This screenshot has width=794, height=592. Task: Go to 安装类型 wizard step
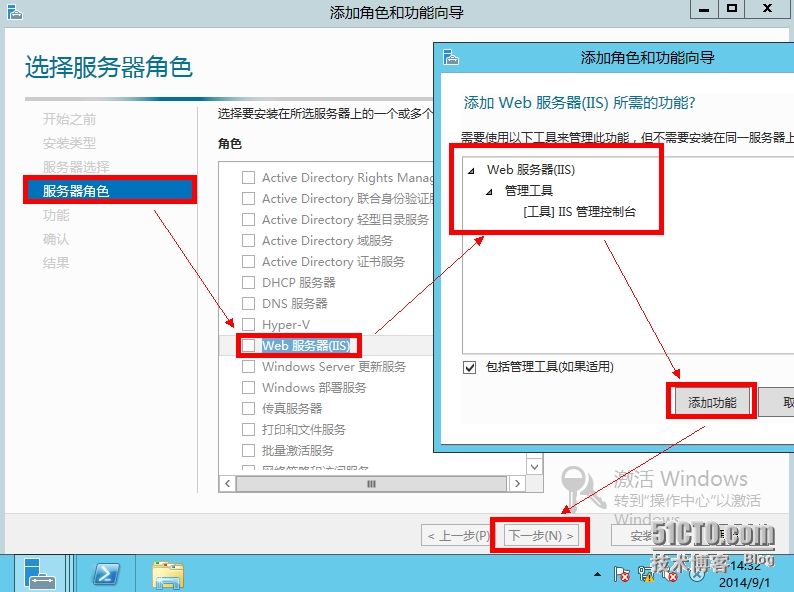click(x=69, y=143)
